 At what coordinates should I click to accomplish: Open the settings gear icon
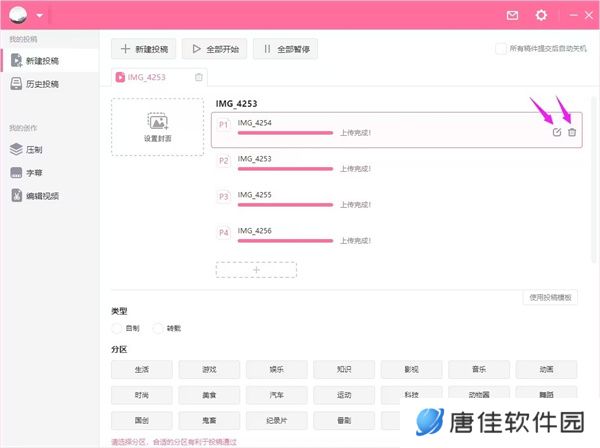(541, 15)
